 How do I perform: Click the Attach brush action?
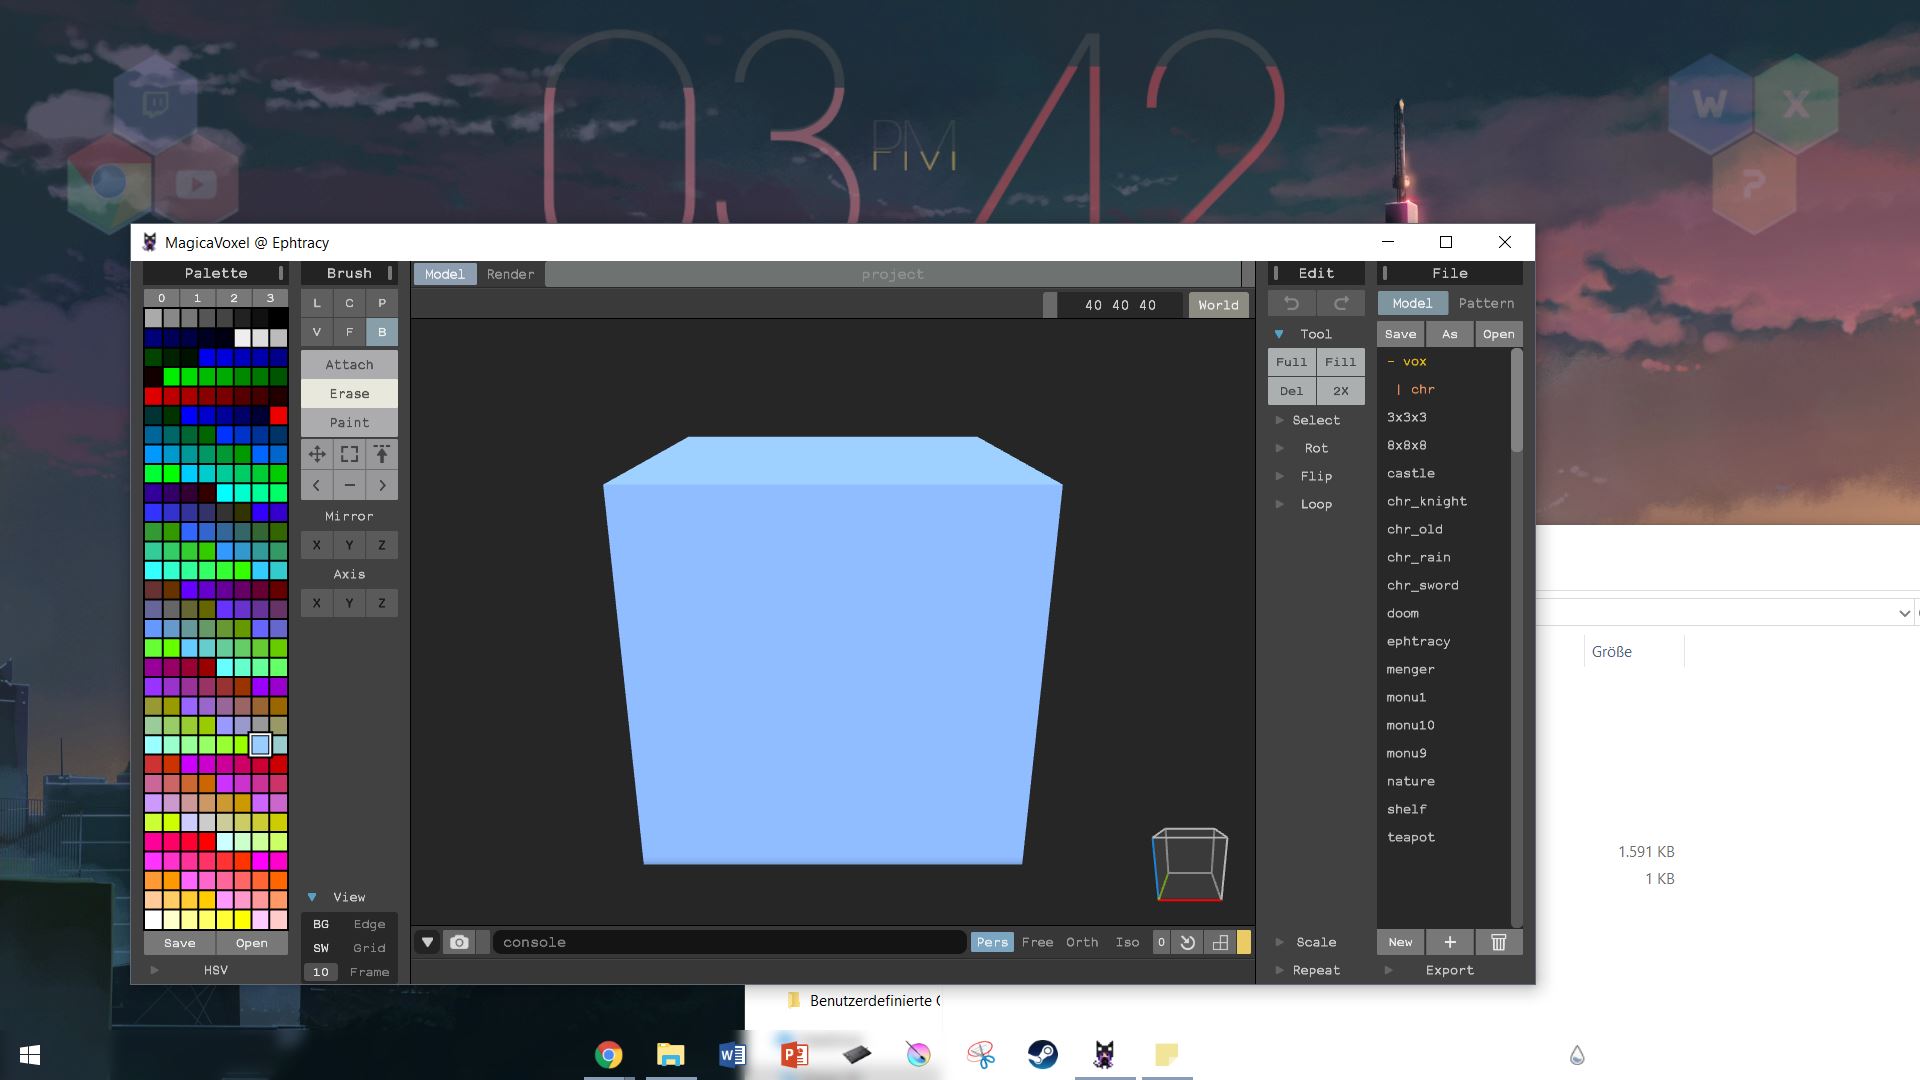(349, 364)
